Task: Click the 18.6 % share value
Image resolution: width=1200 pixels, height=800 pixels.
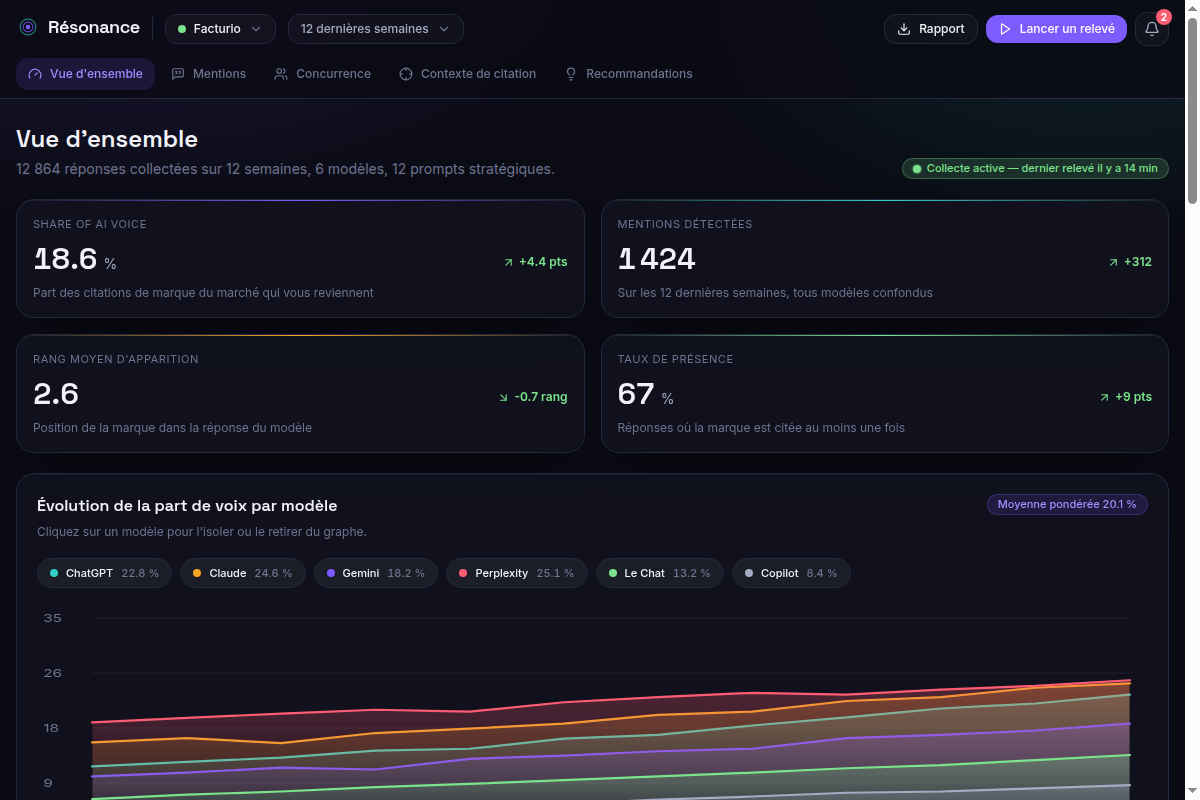Action: coord(75,260)
